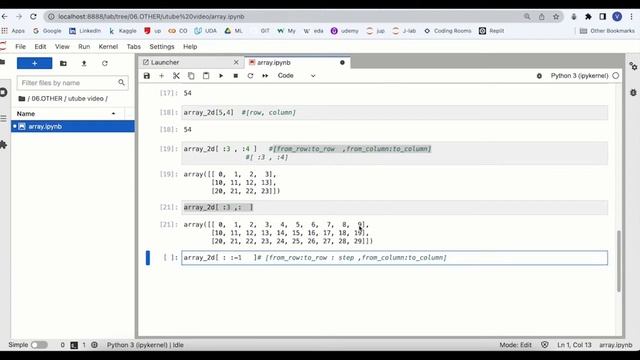Open the Settings menu

pyautogui.click(x=162, y=47)
